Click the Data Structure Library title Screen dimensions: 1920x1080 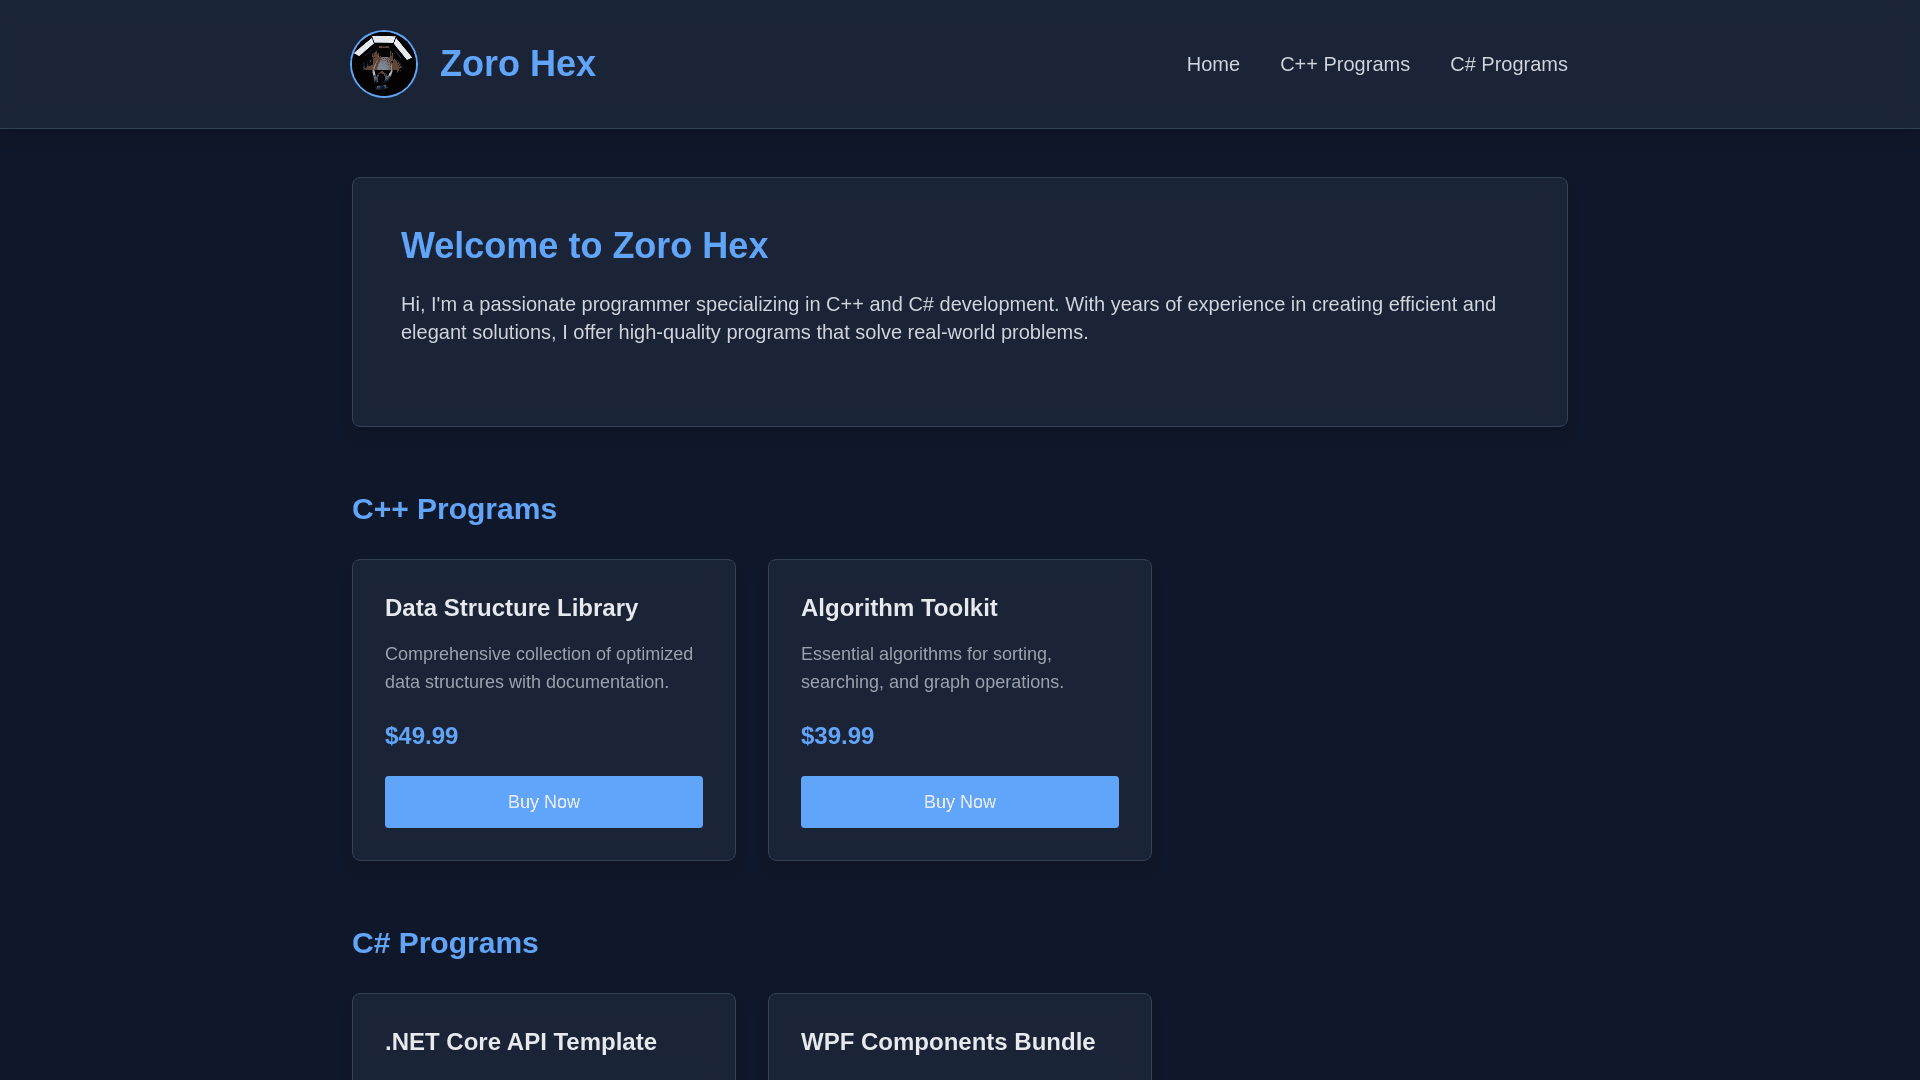(511, 608)
